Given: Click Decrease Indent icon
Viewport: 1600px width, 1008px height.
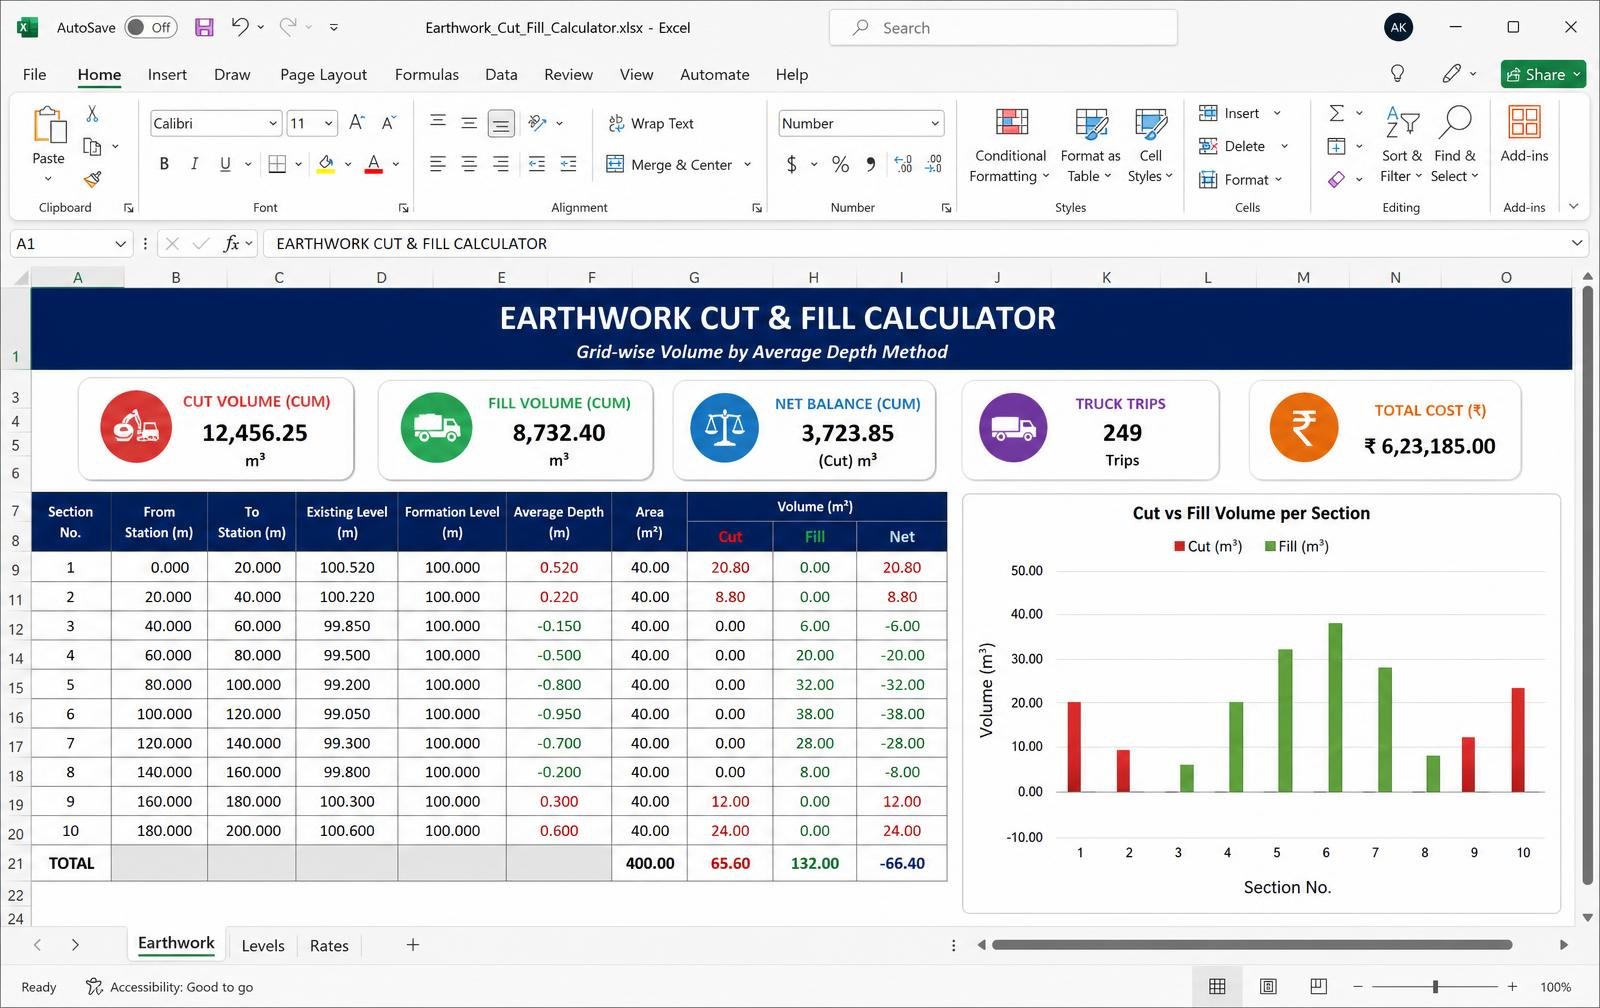Looking at the screenshot, I should (537, 164).
